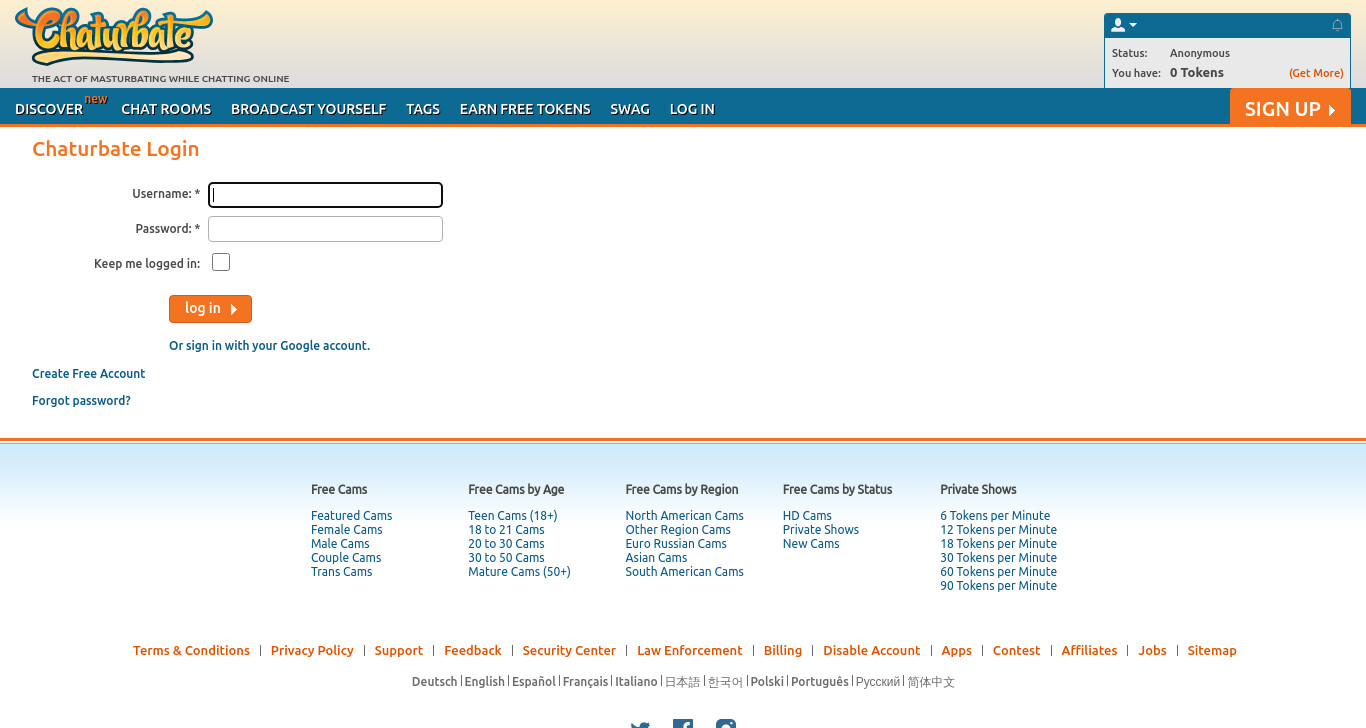Toggle the Keep me logged in checkbox

click(221, 262)
